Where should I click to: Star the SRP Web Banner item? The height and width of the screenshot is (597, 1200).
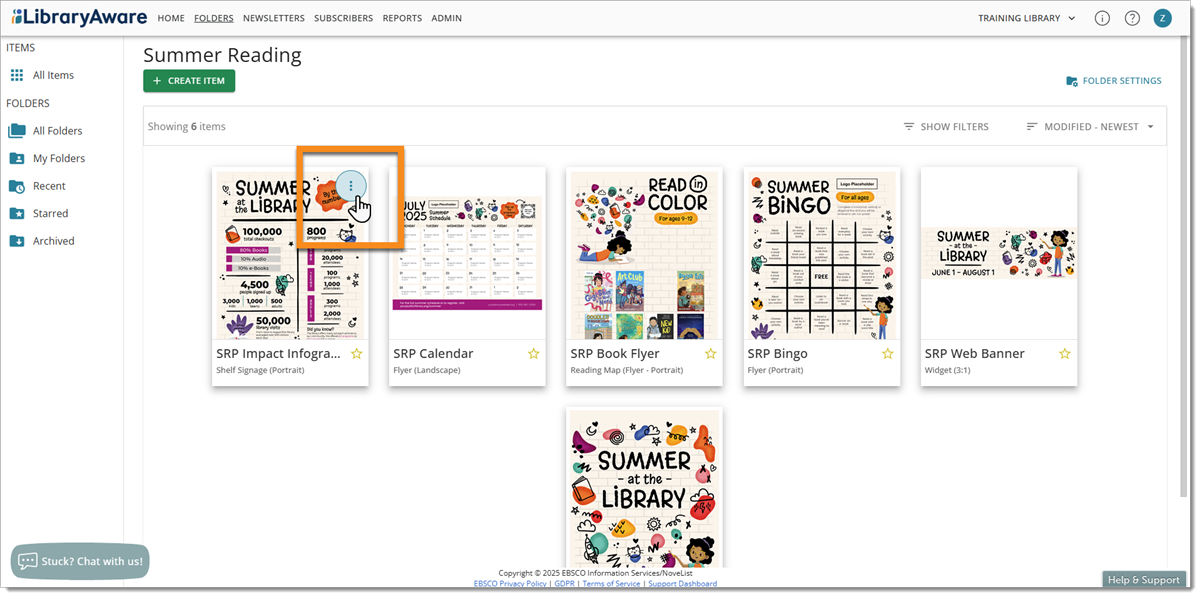1064,354
